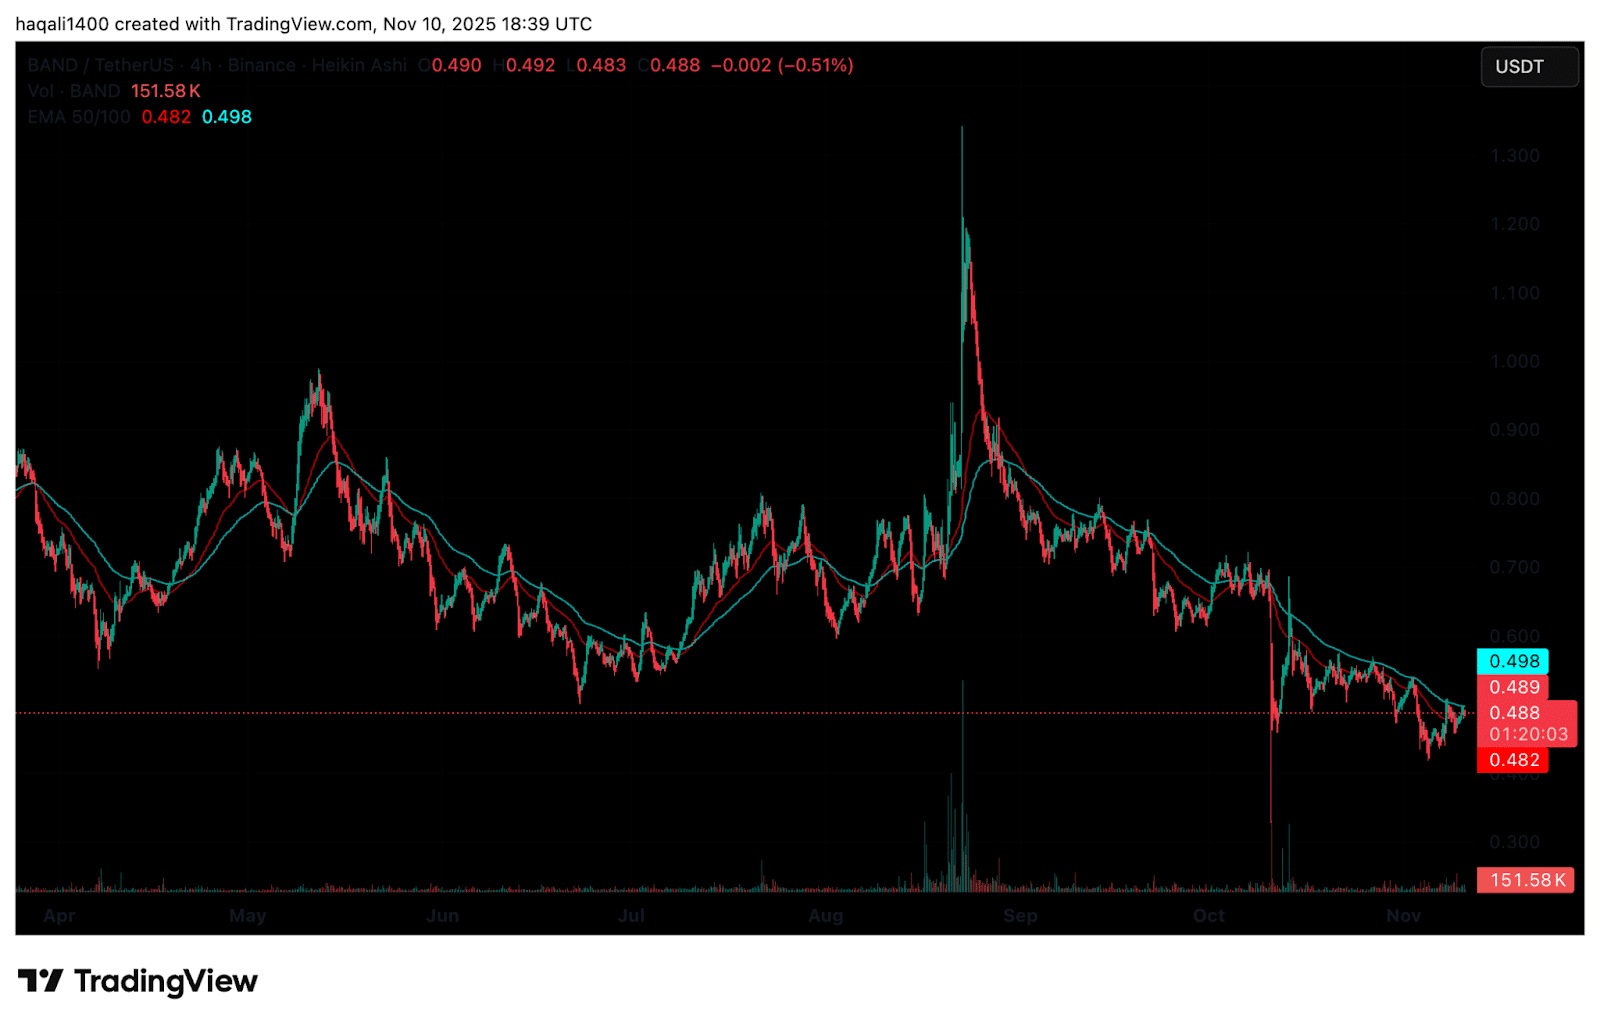Screen dimensions: 1600x1027
Task: Click the 151.58K volume axis label
Action: 1525,880
